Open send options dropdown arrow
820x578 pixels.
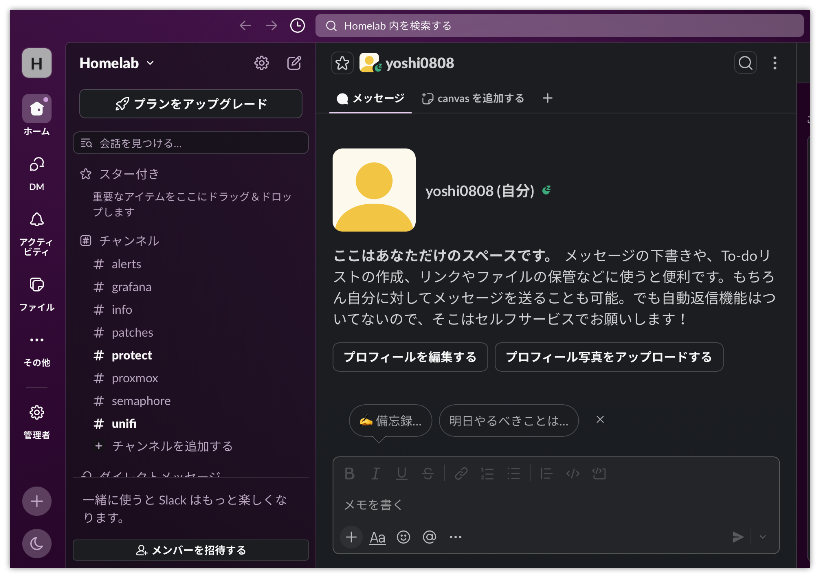coord(762,537)
